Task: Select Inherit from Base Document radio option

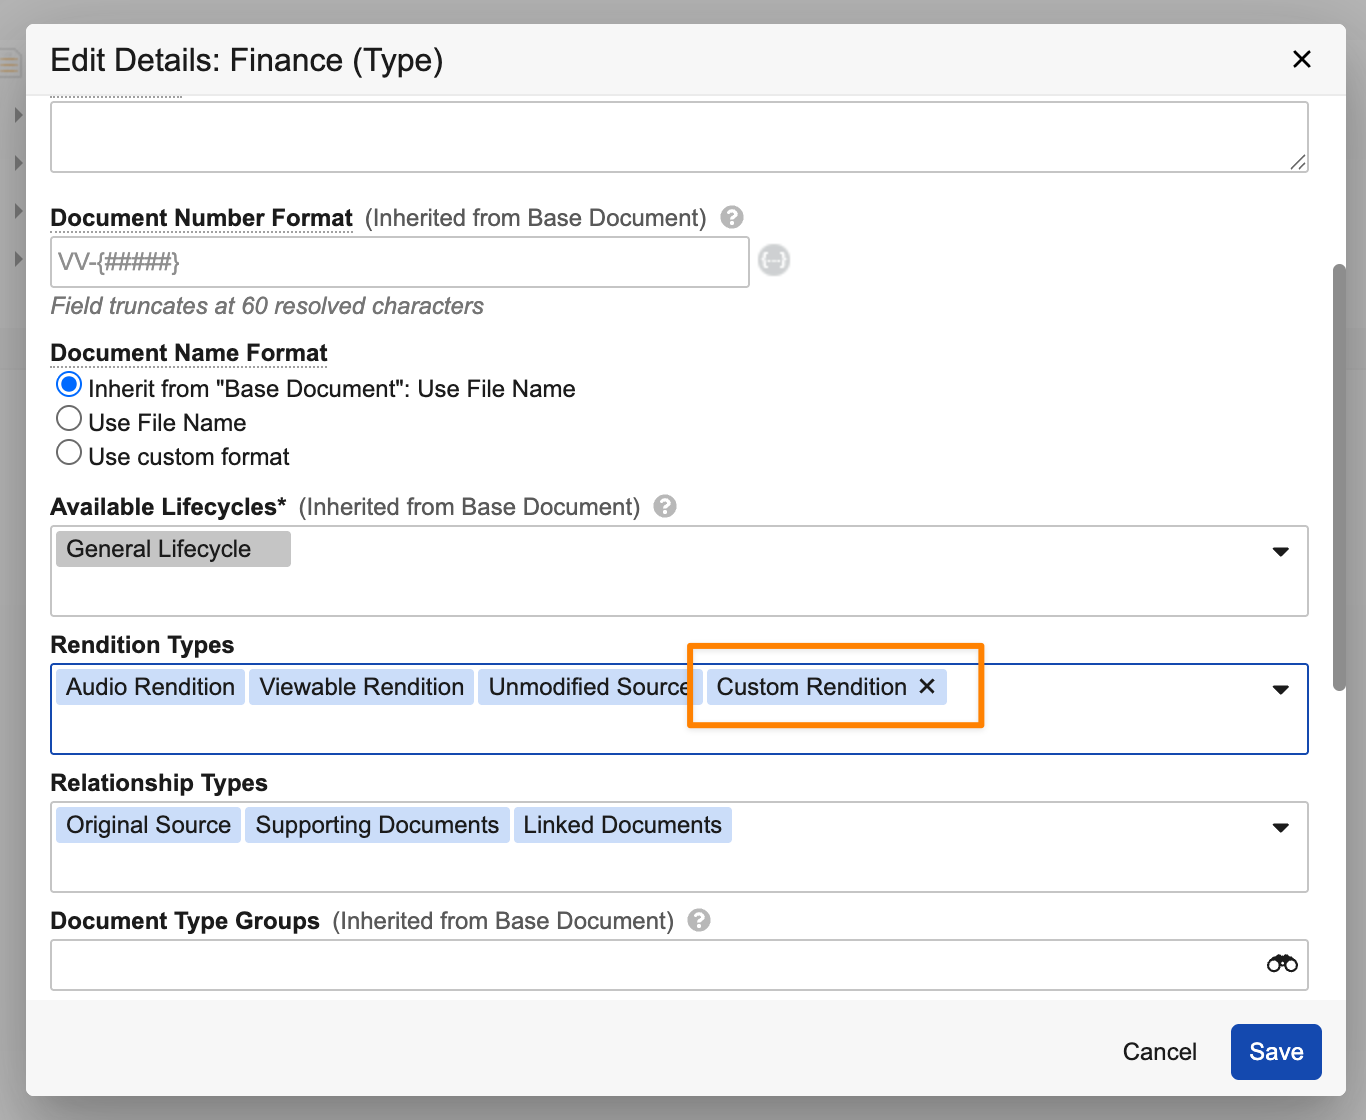Action: [x=69, y=385]
